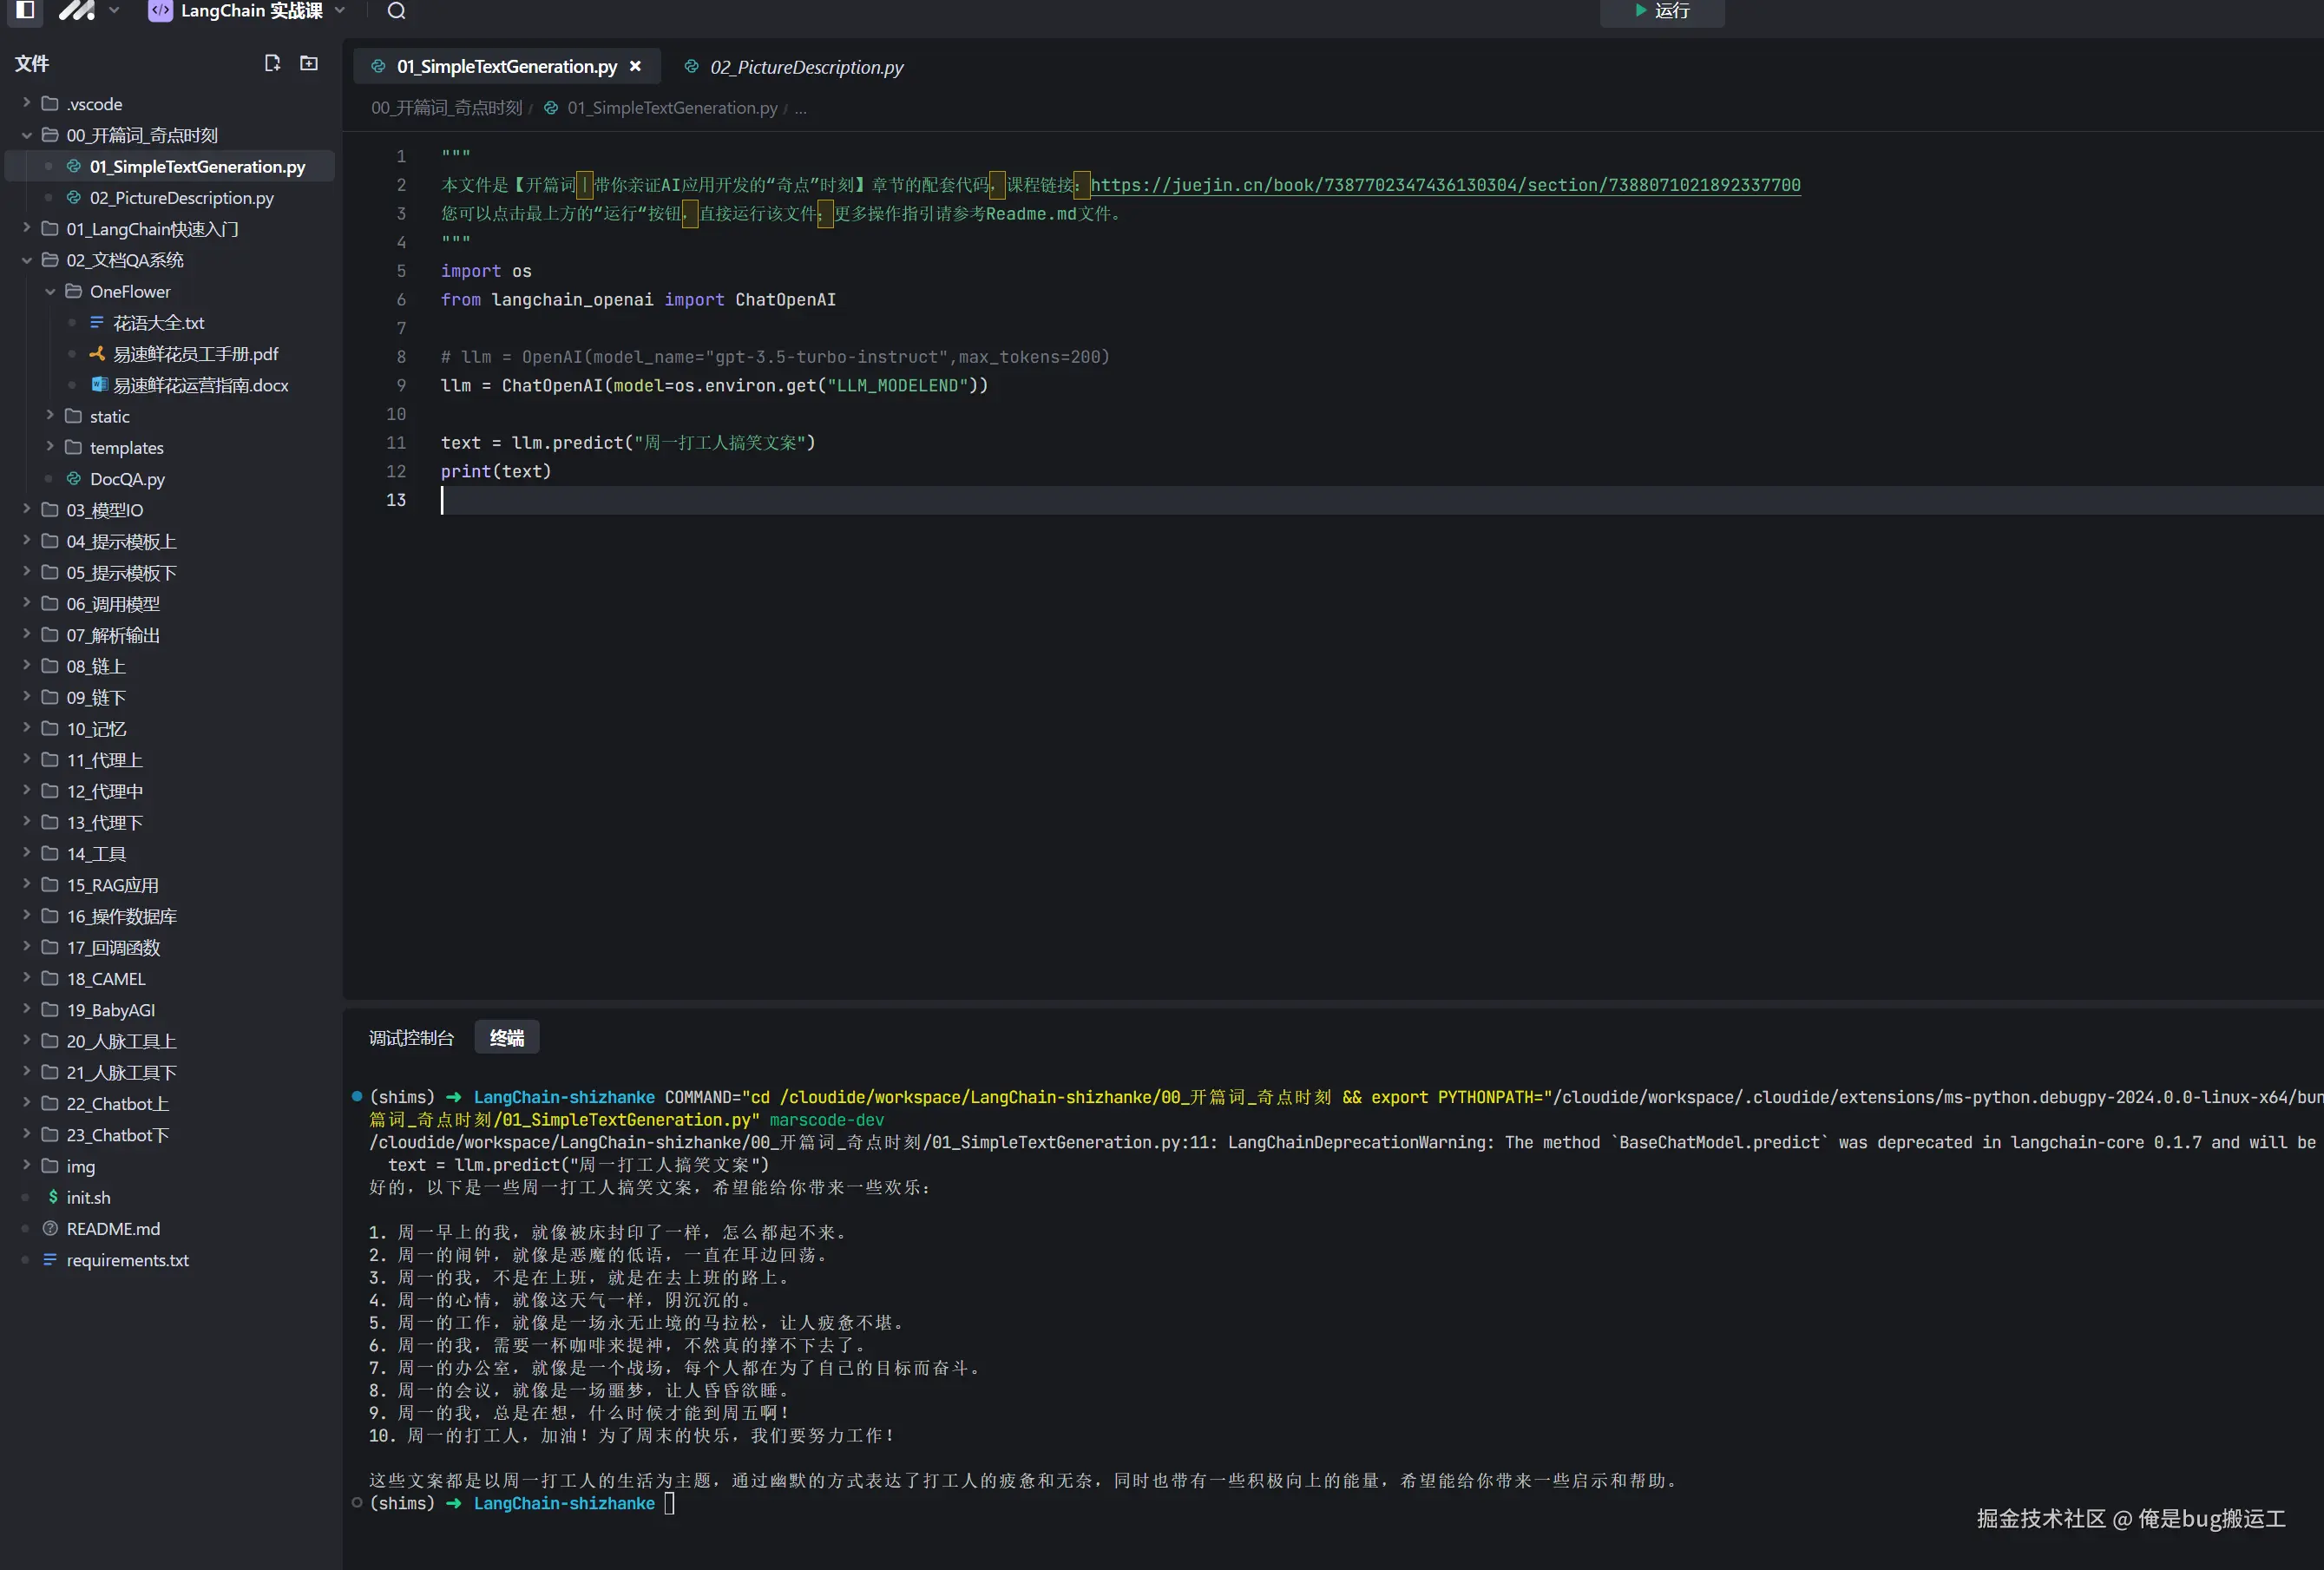The height and width of the screenshot is (1570, 2324).
Task: Collapse the OneFlower folder
Action: pyautogui.click(x=130, y=291)
